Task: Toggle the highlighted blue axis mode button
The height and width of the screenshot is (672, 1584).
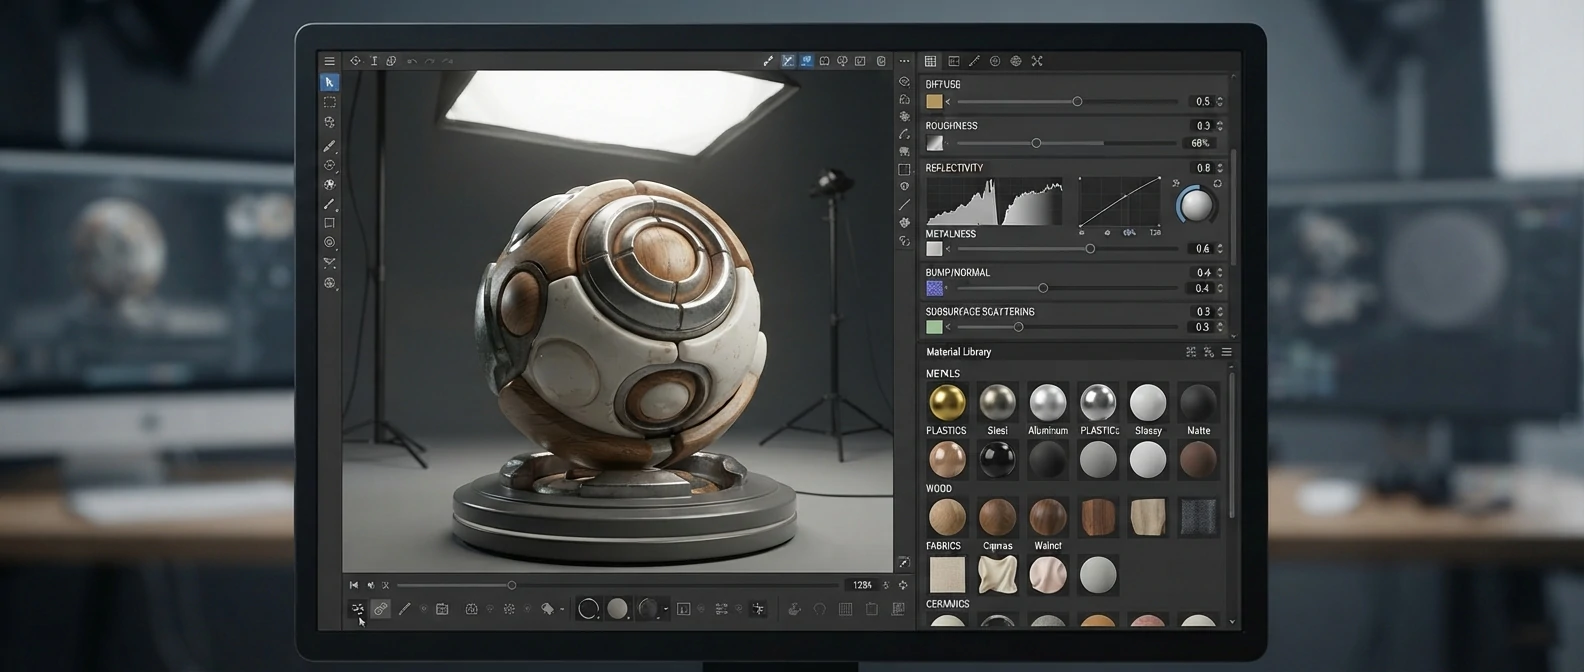Action: point(788,61)
